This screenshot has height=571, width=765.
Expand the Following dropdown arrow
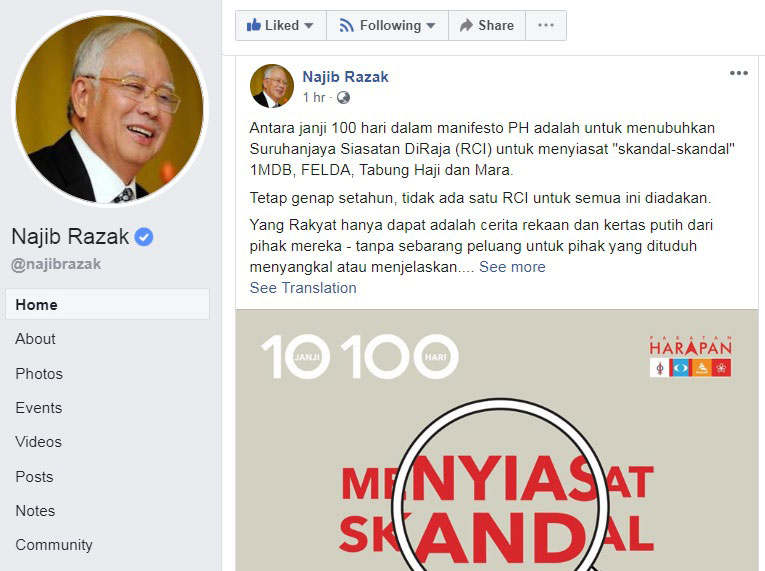[x=430, y=25]
